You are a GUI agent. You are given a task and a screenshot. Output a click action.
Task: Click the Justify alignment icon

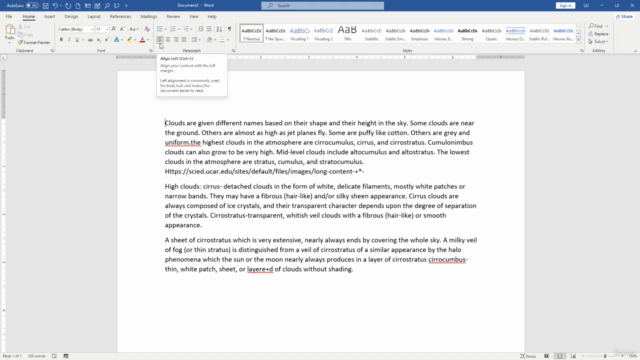click(184, 40)
